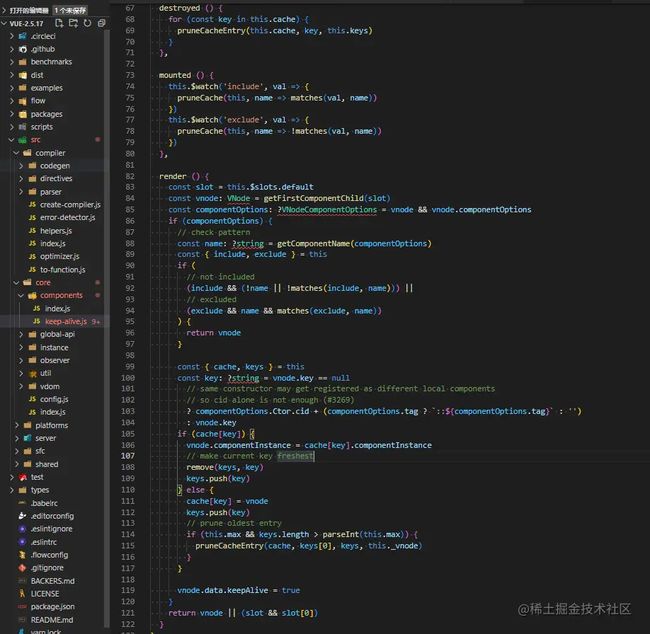The width and height of the screenshot is (650, 634).
Task: Open the directives folder
Action: pos(56,179)
